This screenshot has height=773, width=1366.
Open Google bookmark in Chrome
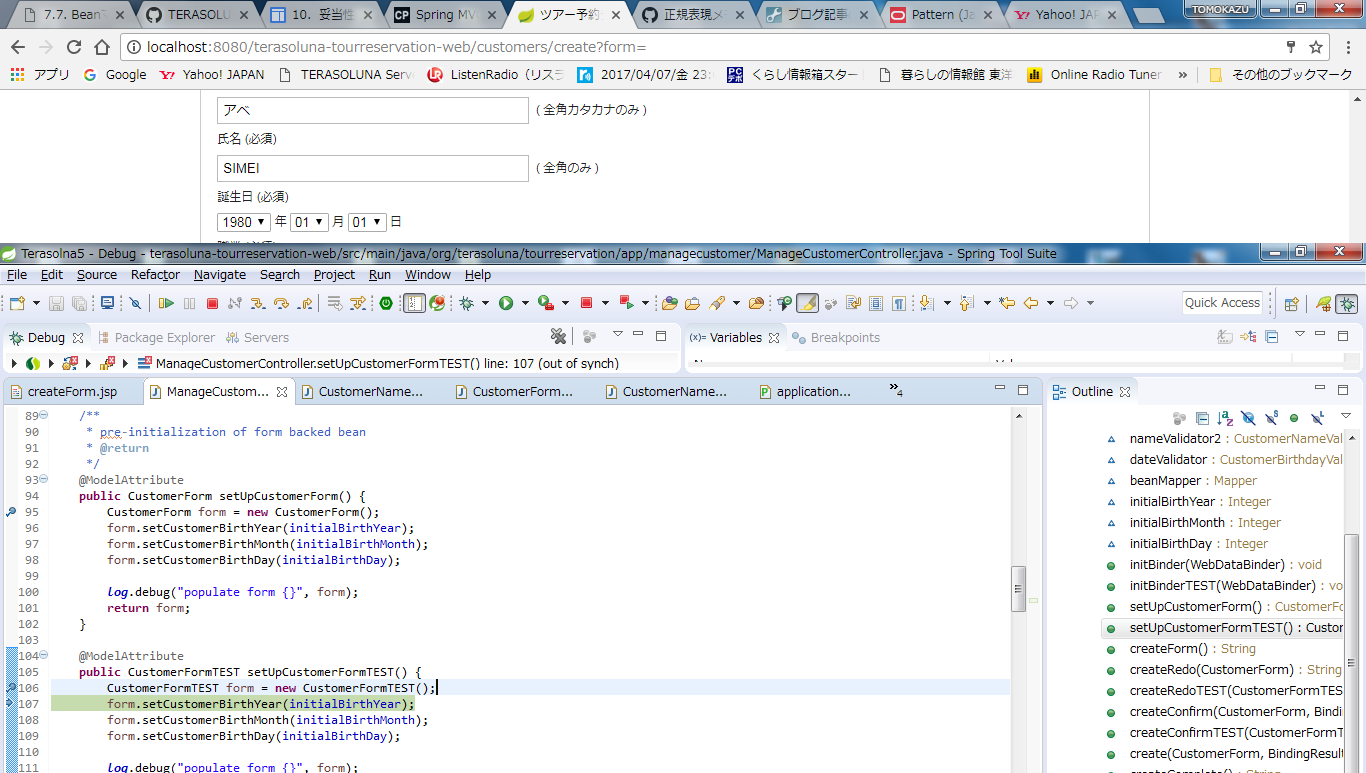click(x=115, y=74)
